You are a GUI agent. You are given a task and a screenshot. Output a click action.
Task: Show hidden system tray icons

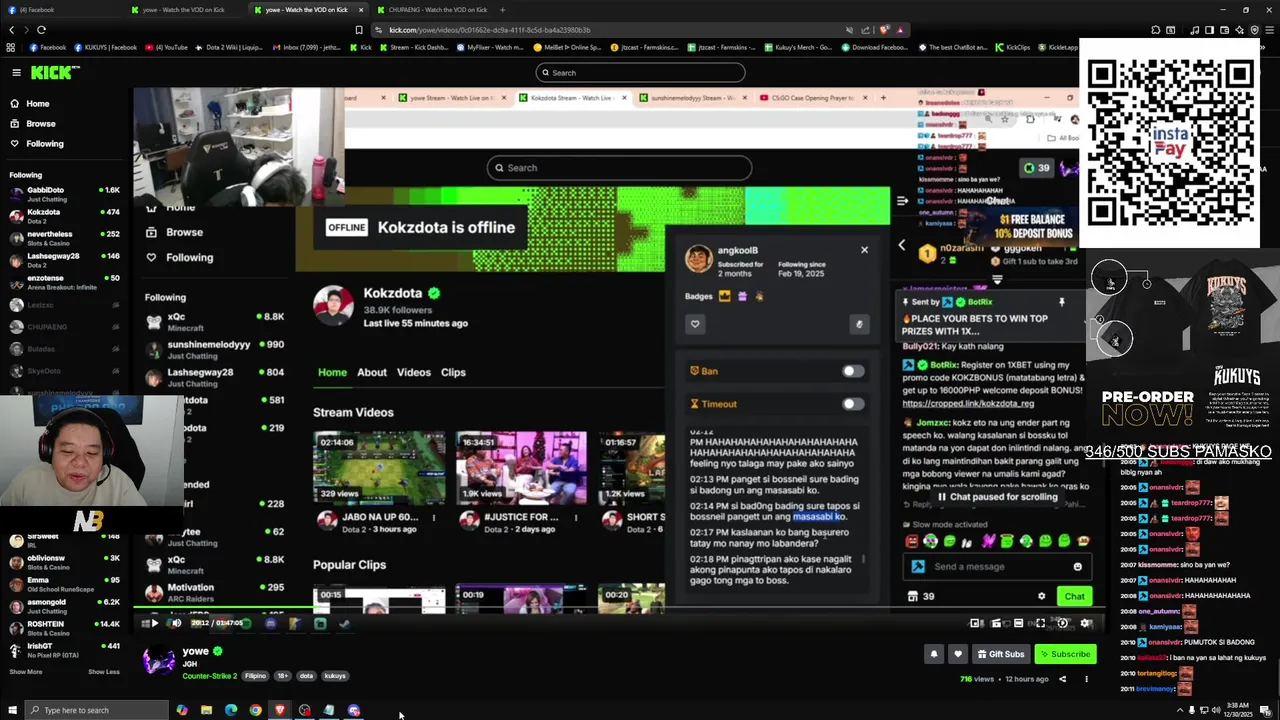pyautogui.click(x=1180, y=710)
